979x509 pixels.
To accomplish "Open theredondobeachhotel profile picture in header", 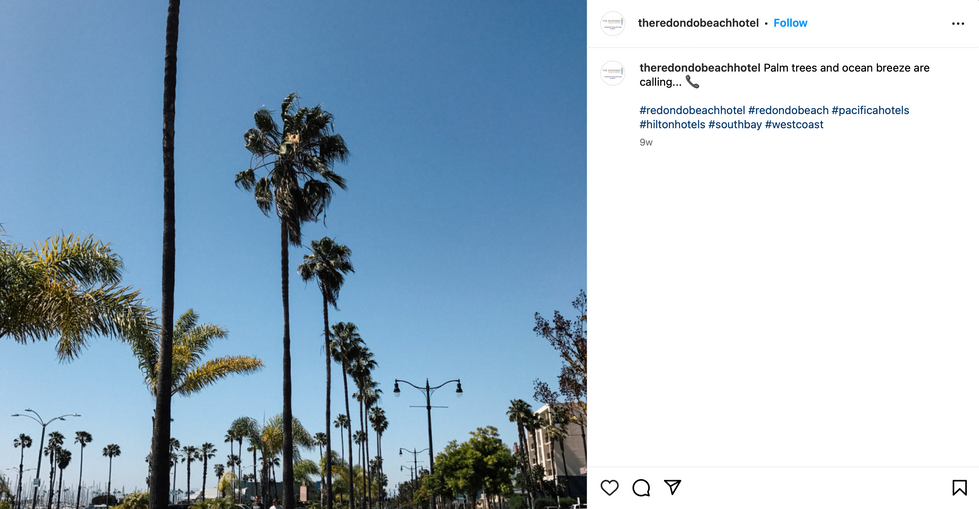I will (x=612, y=23).
